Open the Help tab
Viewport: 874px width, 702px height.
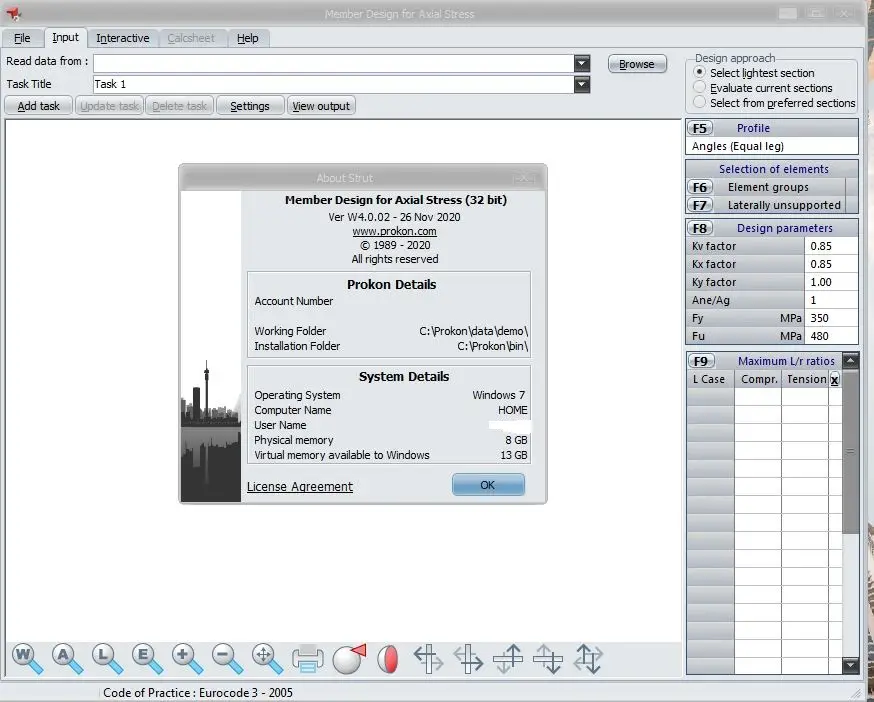247,38
